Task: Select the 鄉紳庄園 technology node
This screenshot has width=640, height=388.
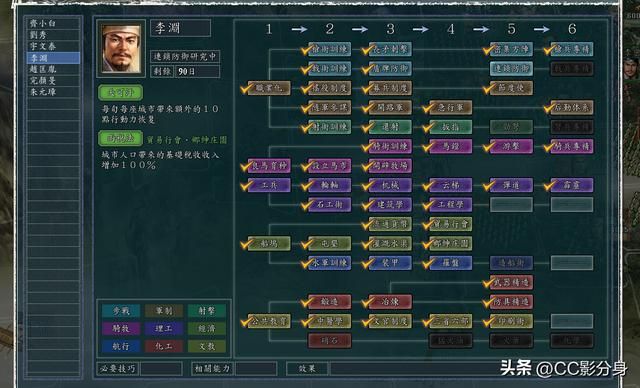Action: pos(451,244)
